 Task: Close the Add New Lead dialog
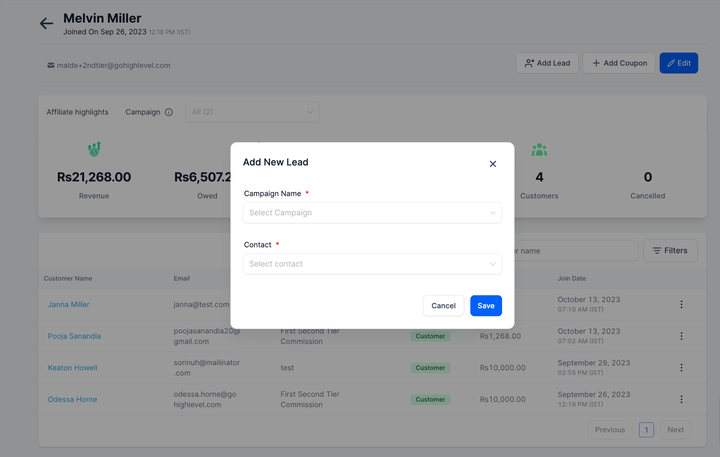point(493,164)
